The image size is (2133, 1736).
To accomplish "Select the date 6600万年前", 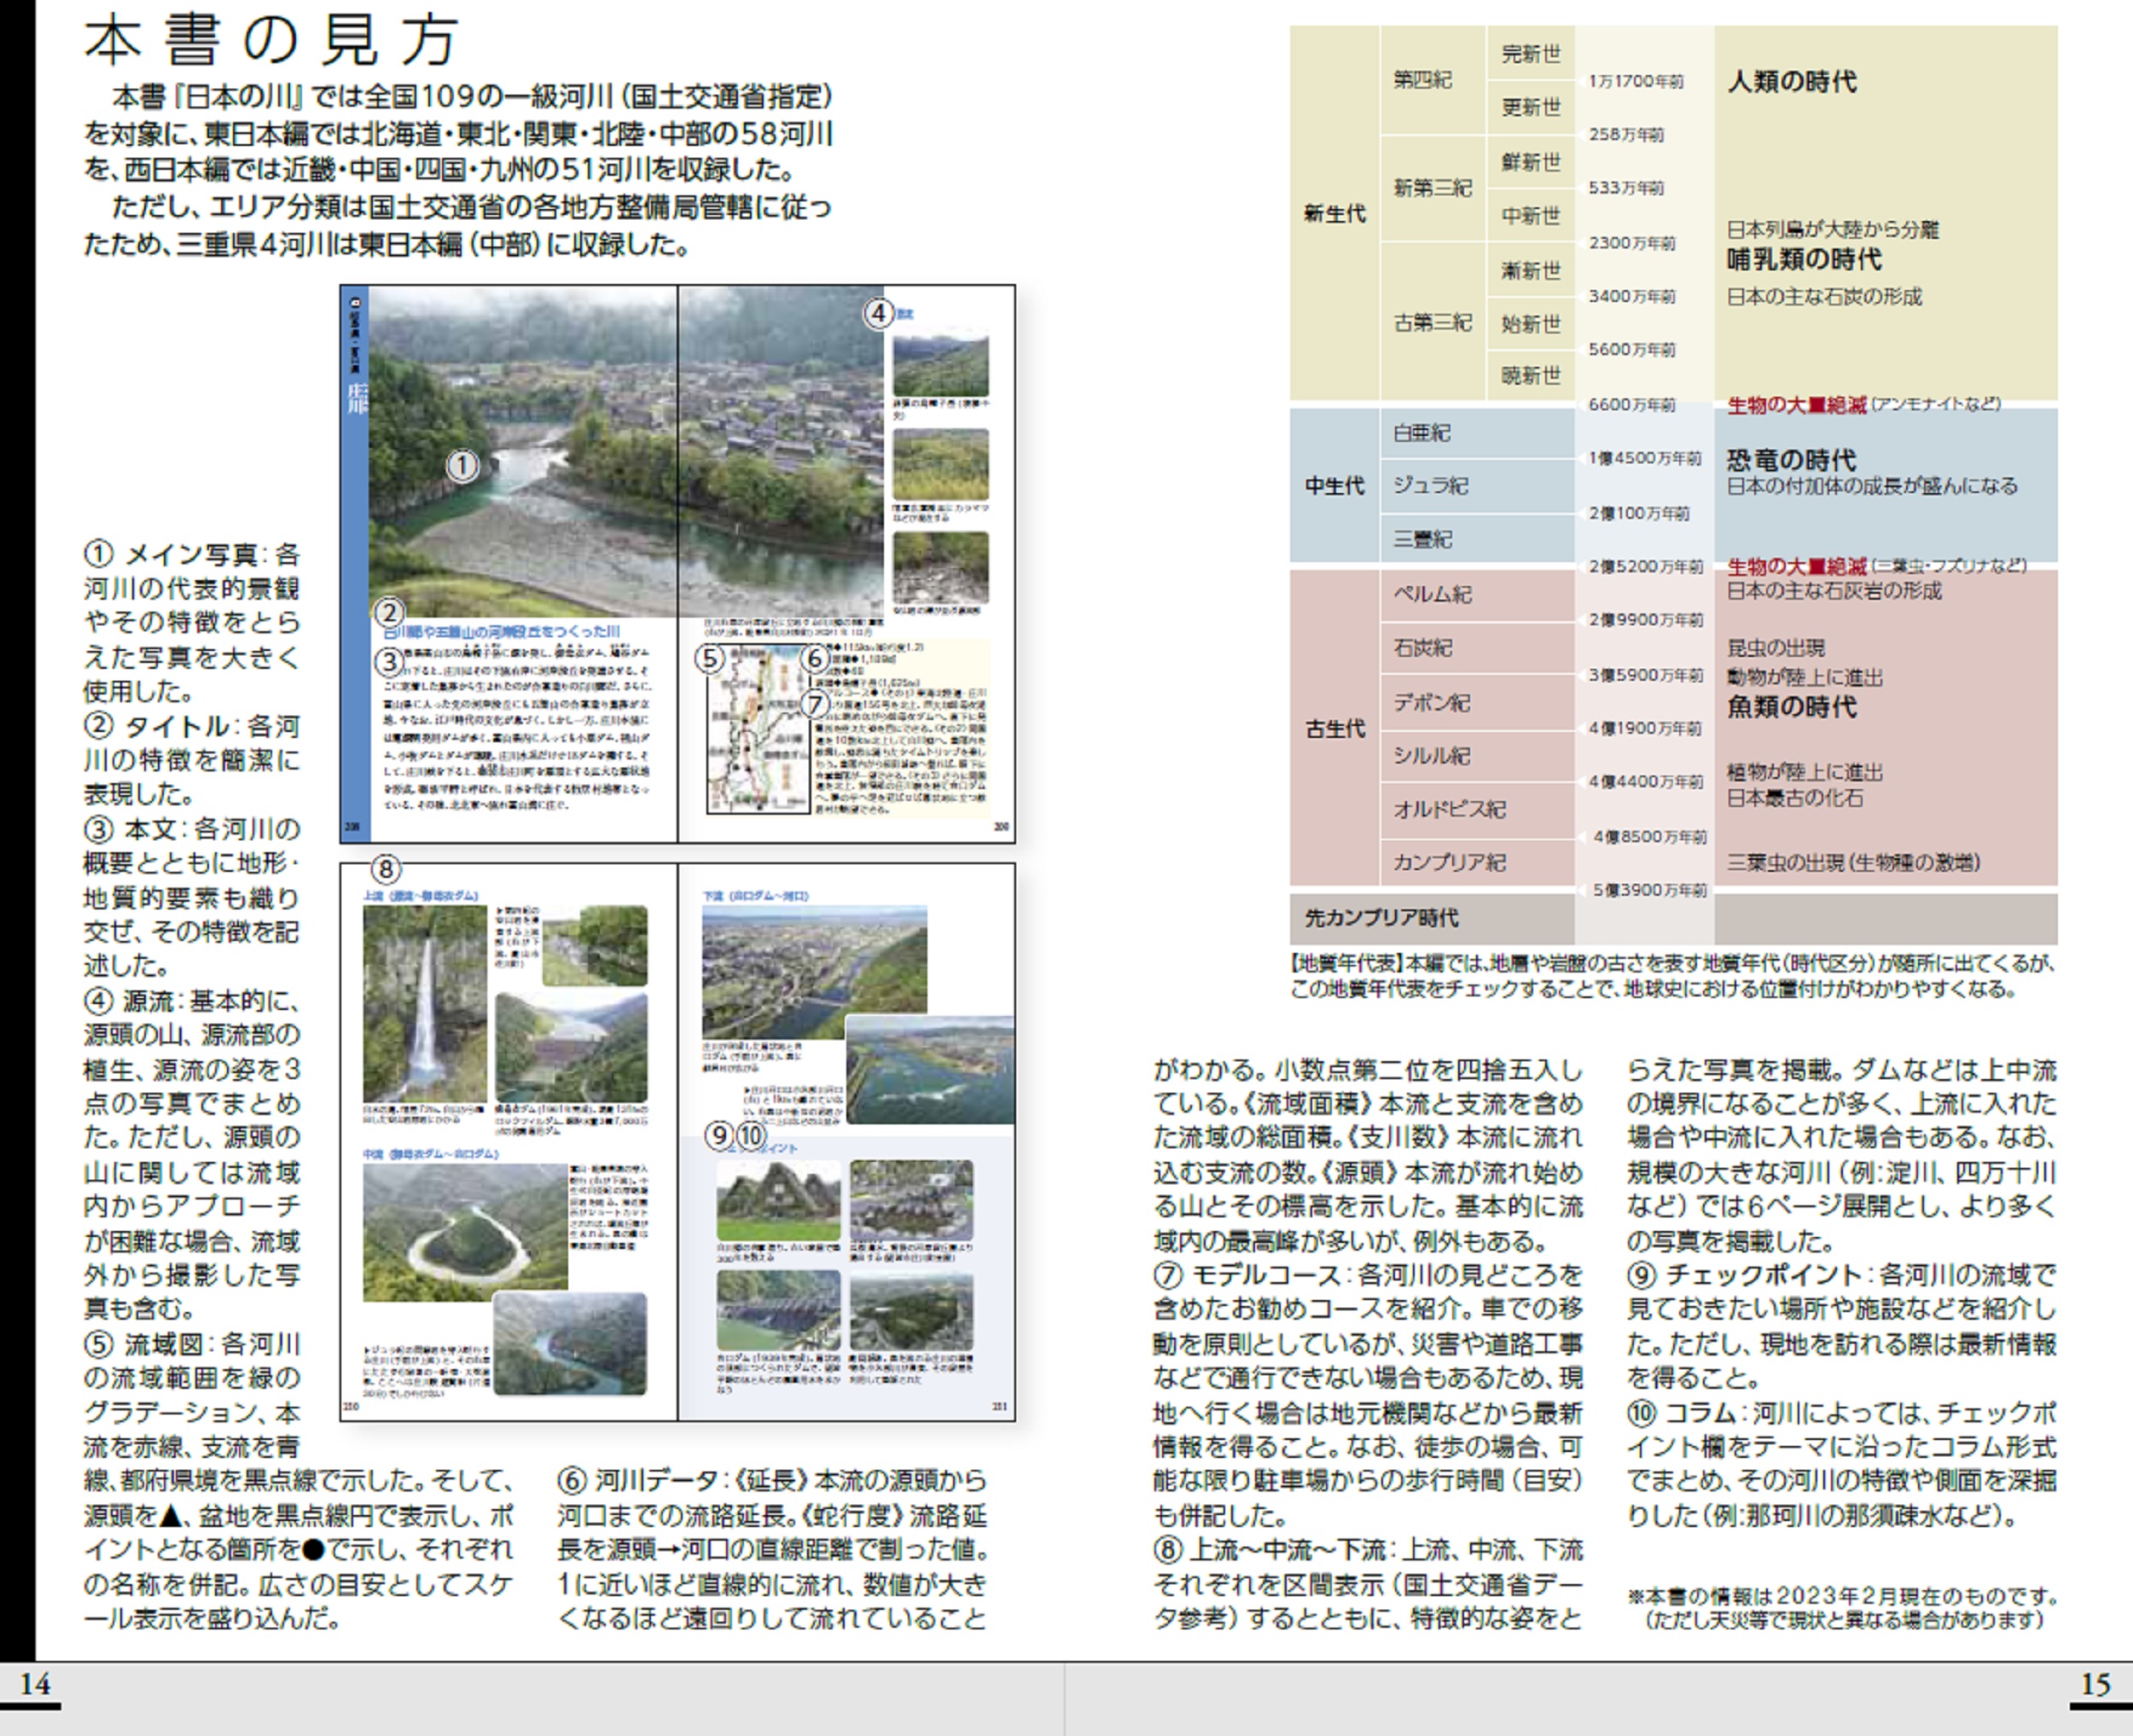I will (x=1632, y=404).
